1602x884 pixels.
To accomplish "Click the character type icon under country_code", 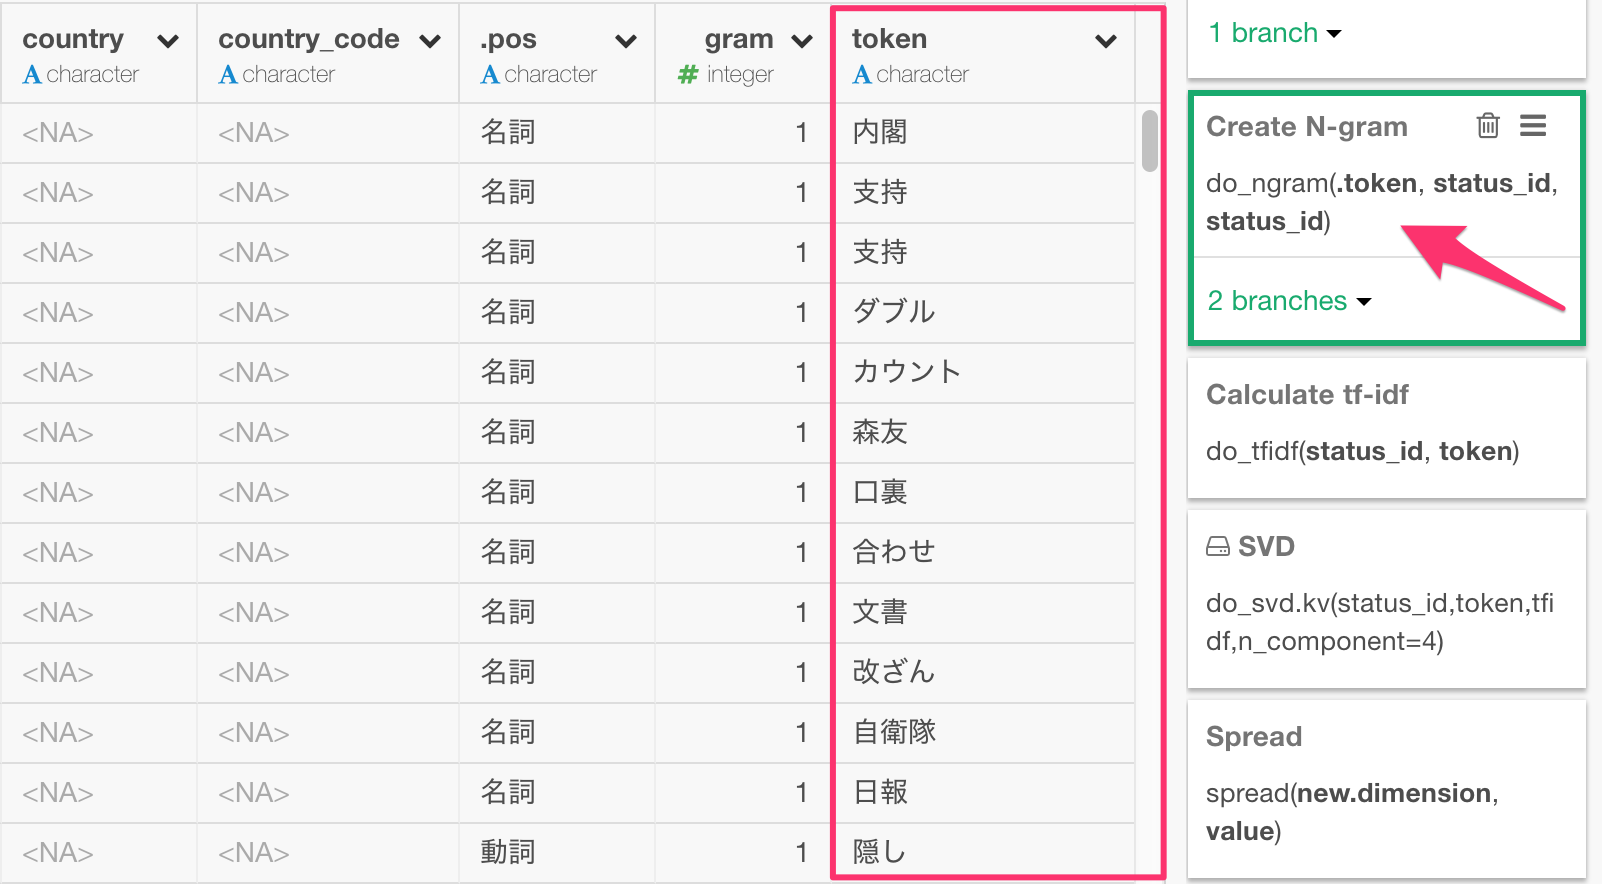I will (x=228, y=75).
